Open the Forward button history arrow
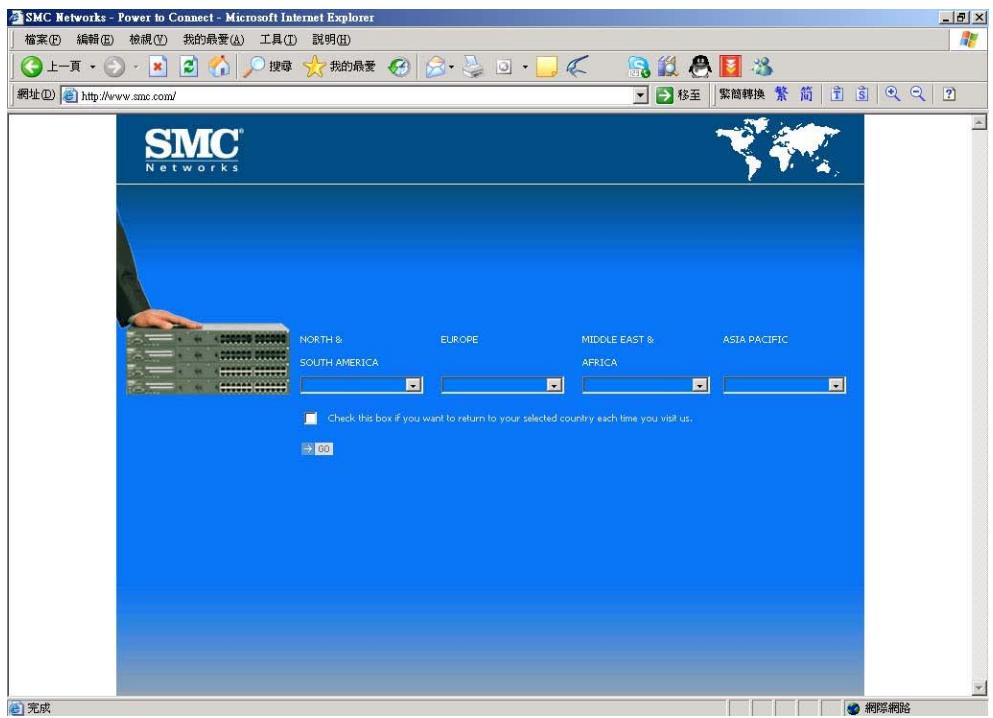Viewport: 993px width, 718px height. [x=136, y=66]
